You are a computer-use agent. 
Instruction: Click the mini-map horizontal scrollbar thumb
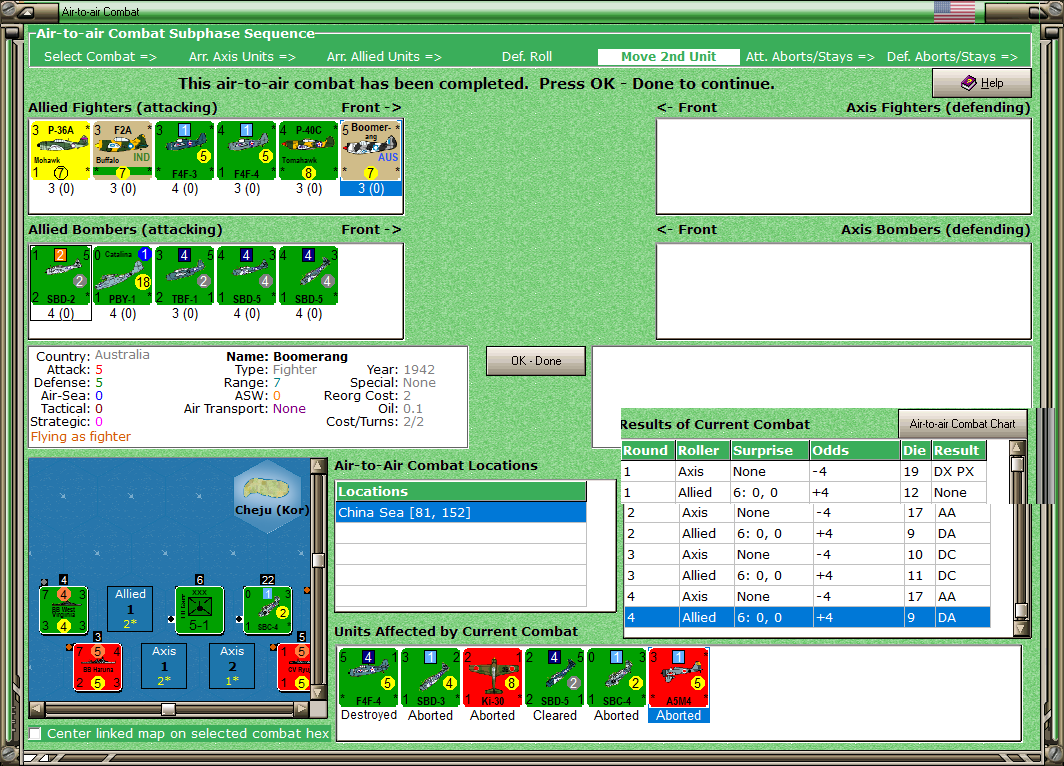(x=168, y=709)
